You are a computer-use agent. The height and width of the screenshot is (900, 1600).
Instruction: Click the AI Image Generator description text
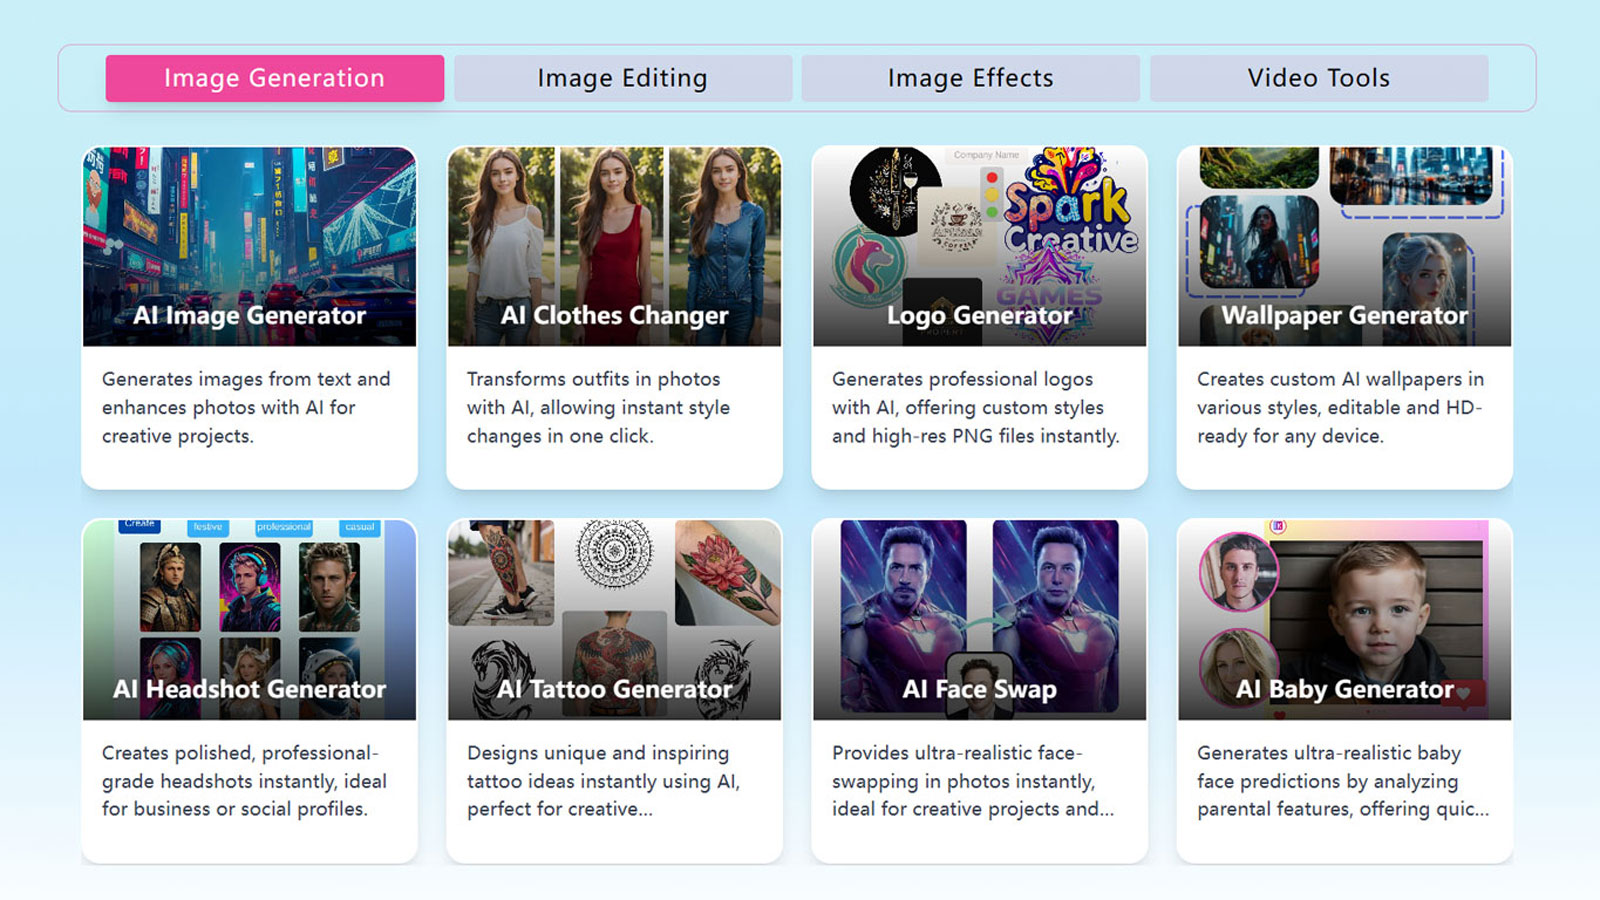click(246, 407)
